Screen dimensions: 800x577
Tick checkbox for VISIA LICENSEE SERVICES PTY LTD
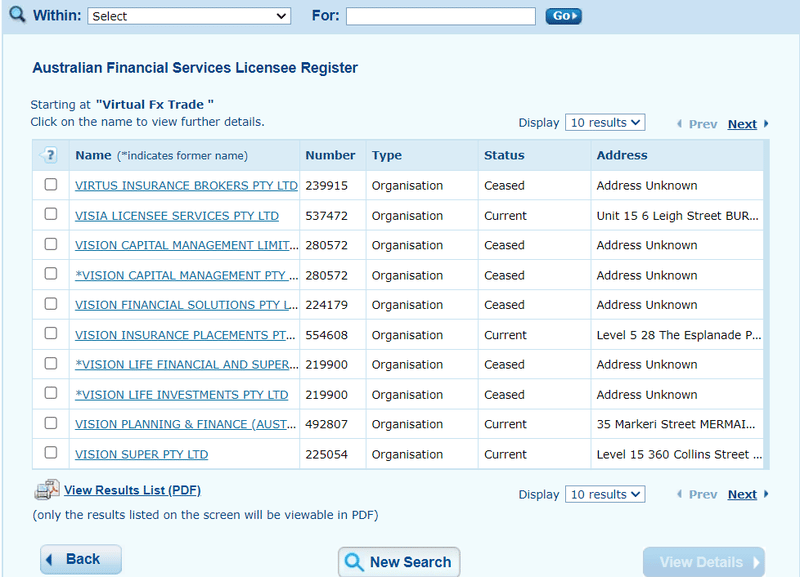point(51,214)
